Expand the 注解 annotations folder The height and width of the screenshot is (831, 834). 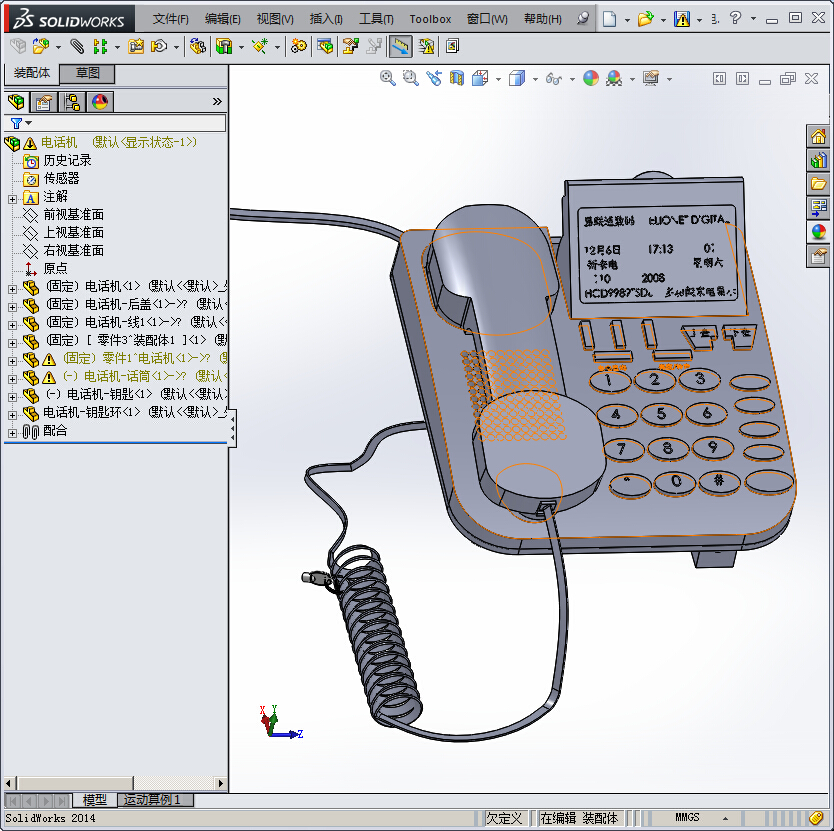[12, 200]
